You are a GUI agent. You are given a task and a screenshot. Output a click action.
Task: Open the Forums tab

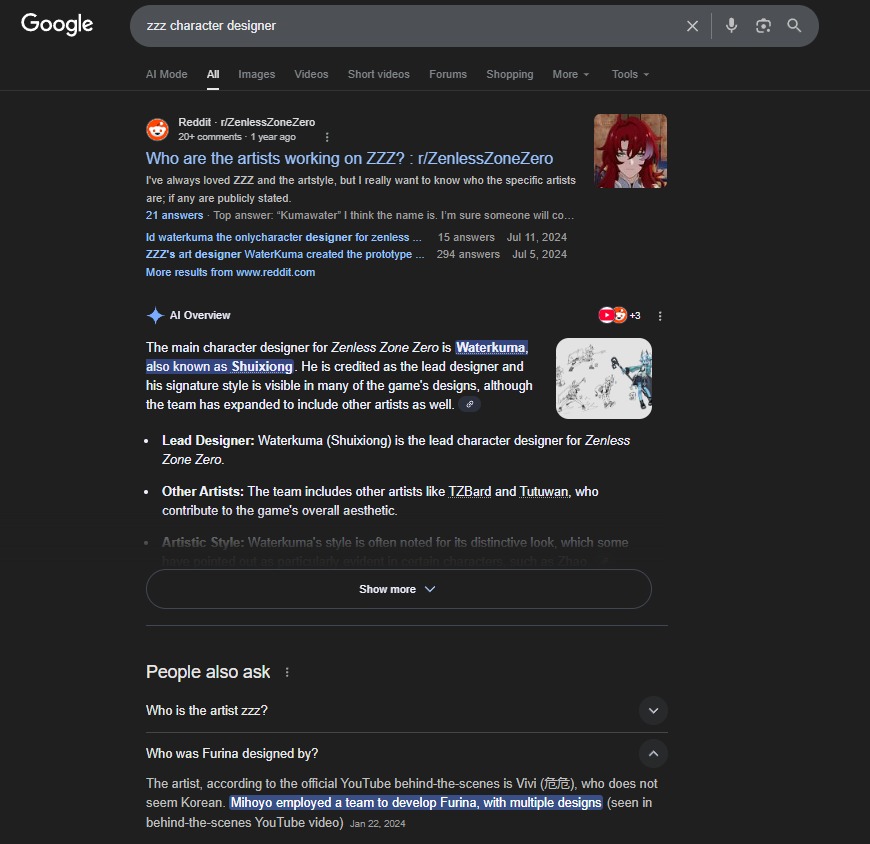(x=448, y=74)
